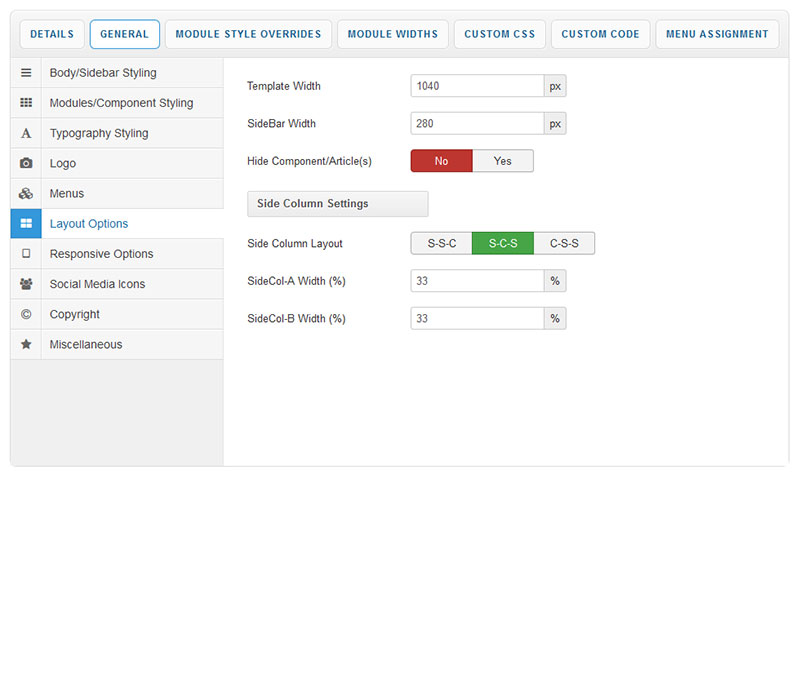Go to the Menu Assignment tab

(717, 34)
